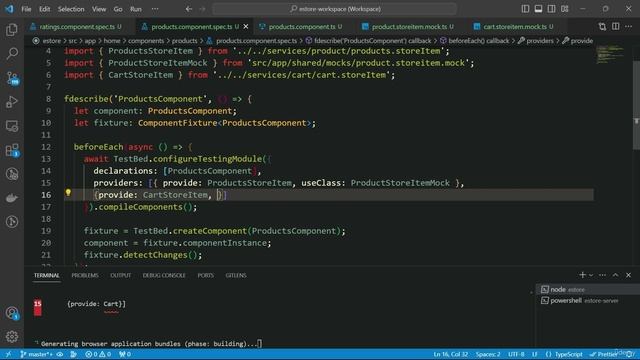640x360 pixels.
Task: Switch to cart.storeitem.mock.ts tab
Action: click(x=515, y=27)
